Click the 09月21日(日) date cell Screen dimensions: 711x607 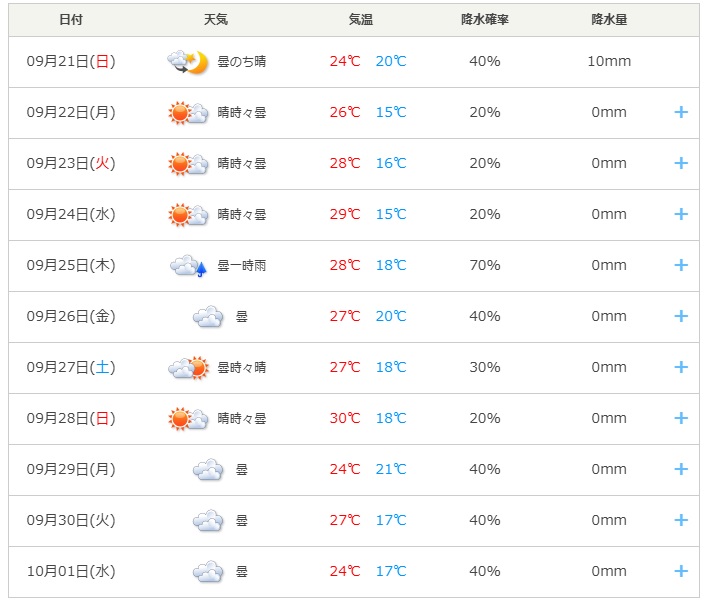(71, 62)
